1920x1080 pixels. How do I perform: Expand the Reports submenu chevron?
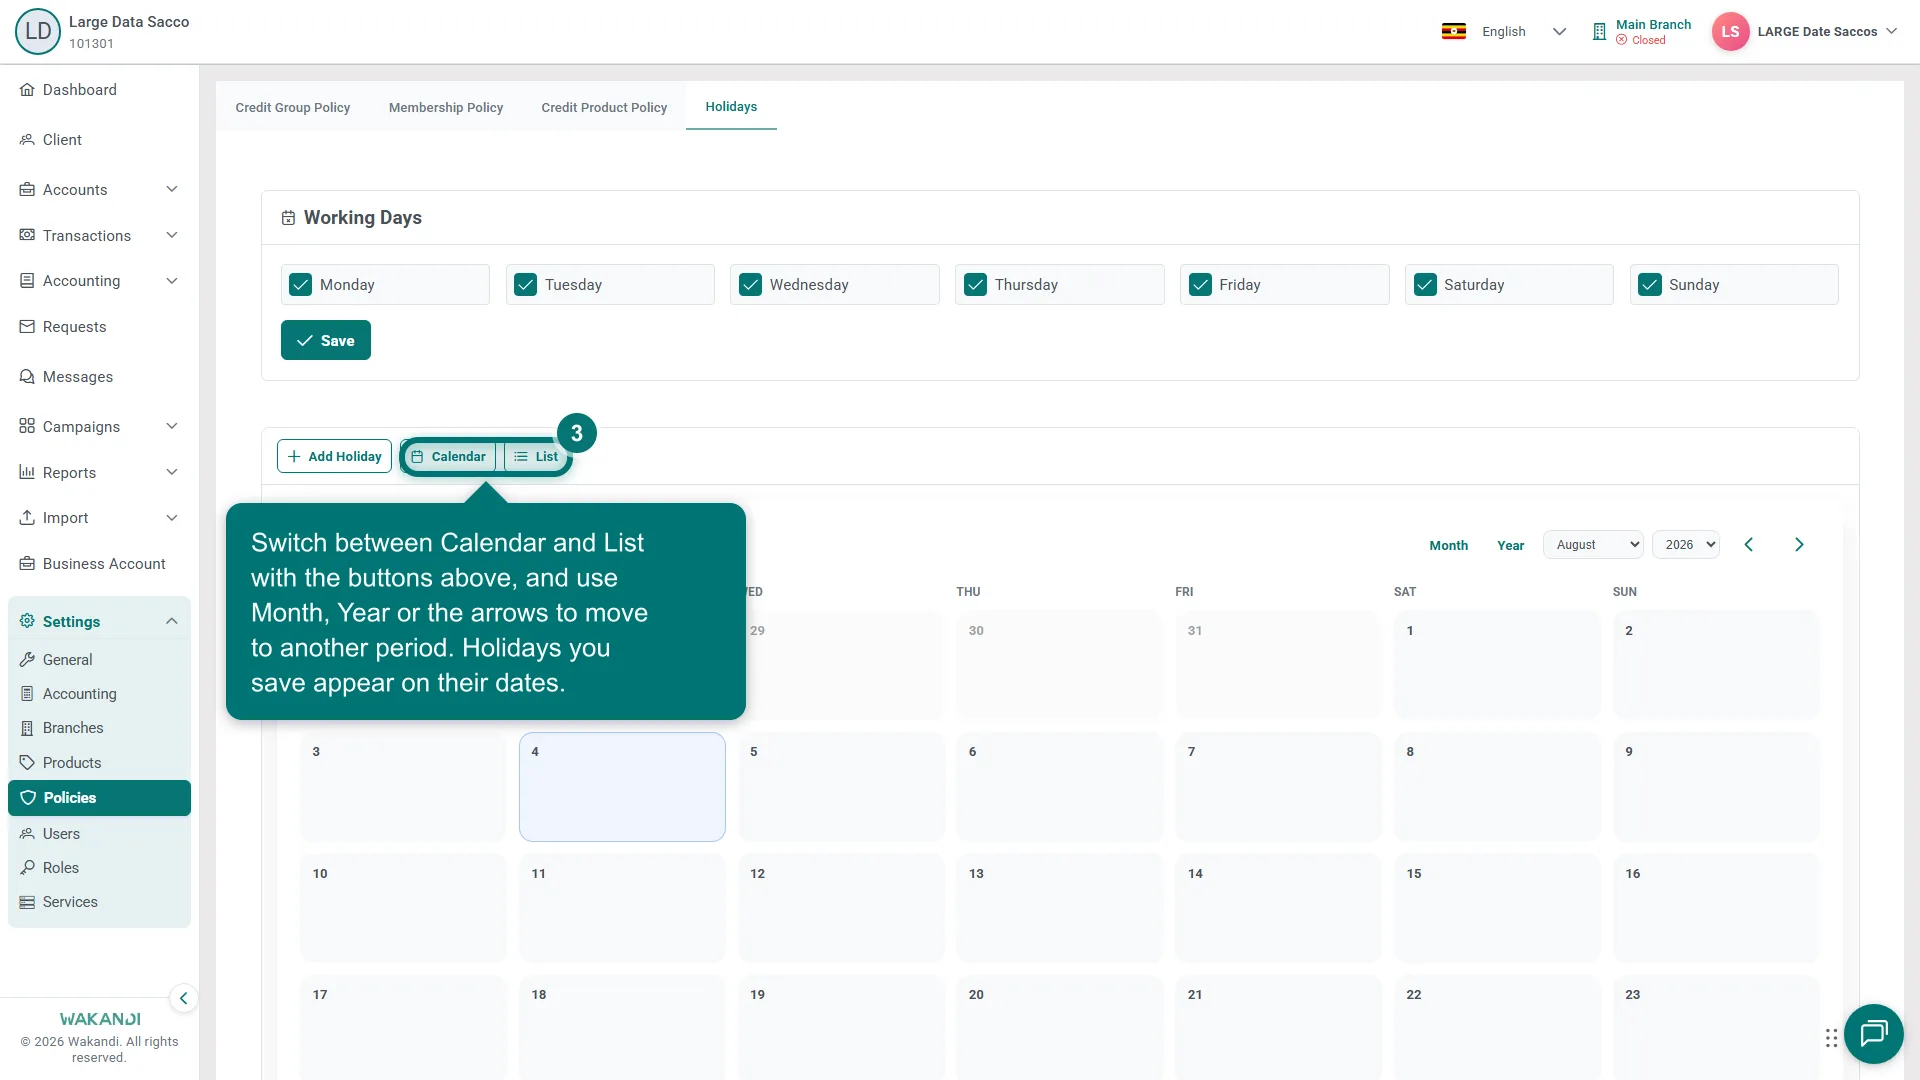172,473
